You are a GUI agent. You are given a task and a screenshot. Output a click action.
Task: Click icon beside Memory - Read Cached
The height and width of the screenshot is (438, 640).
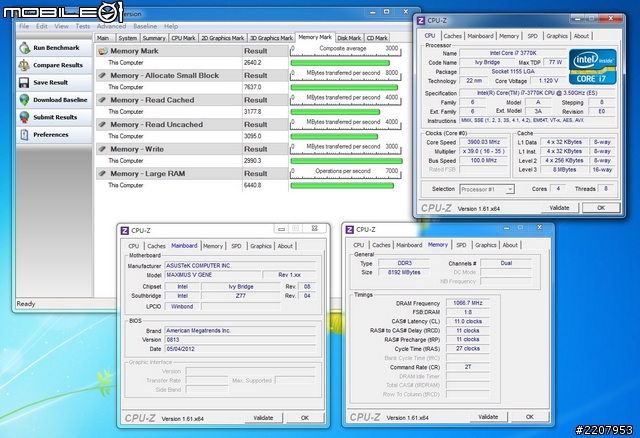(103, 100)
